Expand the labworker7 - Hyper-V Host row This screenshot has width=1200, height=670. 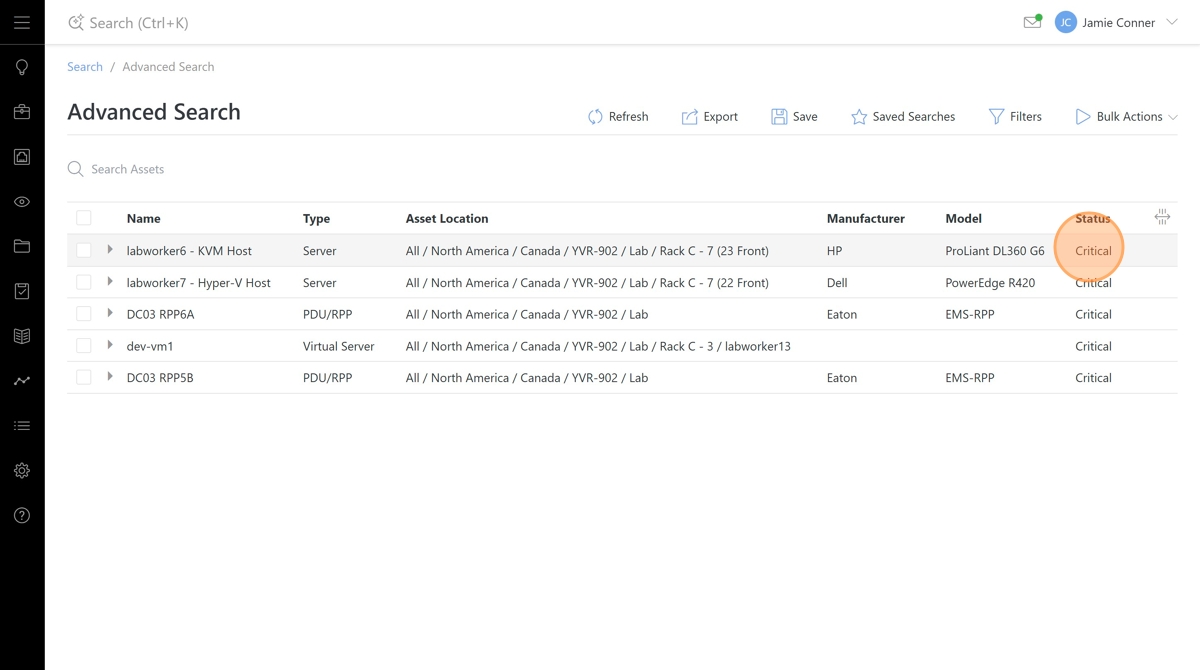pyautogui.click(x=110, y=282)
